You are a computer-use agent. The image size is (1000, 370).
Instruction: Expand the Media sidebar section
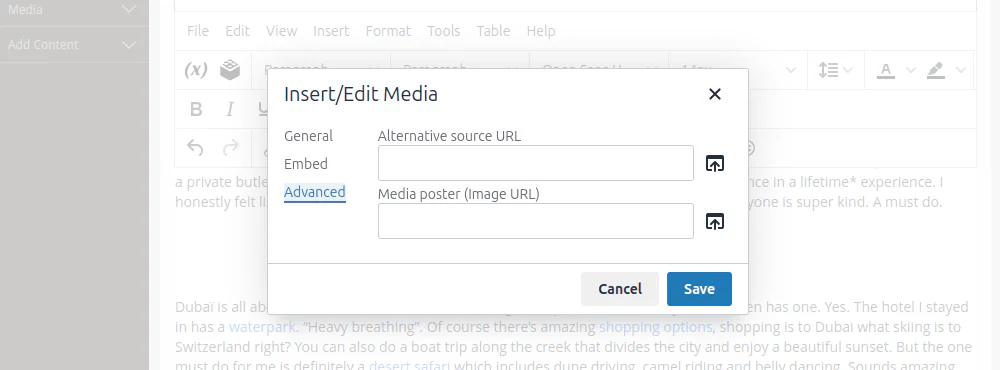[x=74, y=10]
